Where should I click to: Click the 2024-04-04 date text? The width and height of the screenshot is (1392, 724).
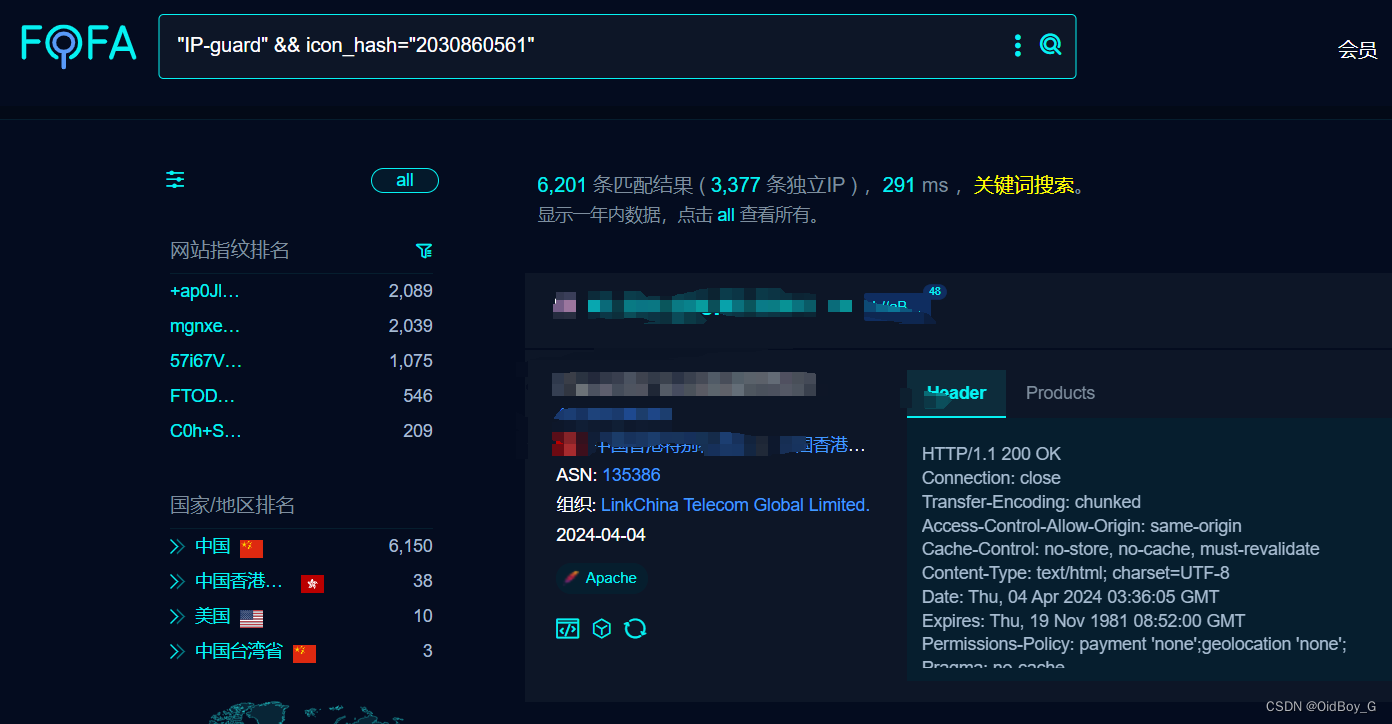click(601, 535)
